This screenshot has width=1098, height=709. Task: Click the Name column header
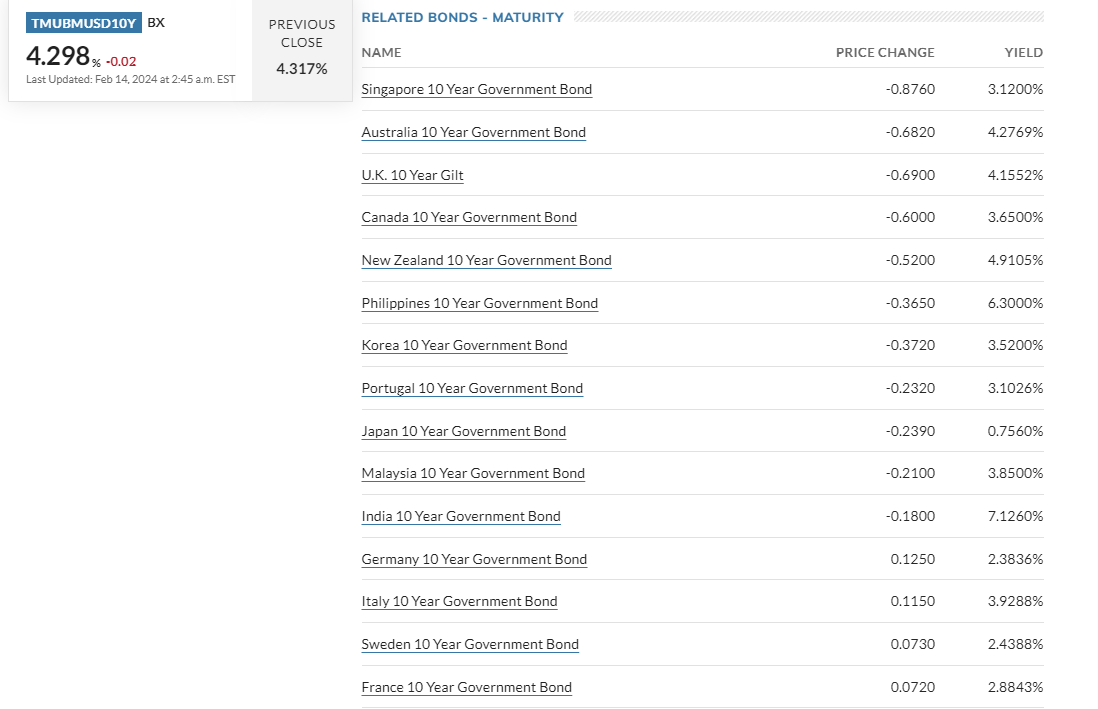381,52
